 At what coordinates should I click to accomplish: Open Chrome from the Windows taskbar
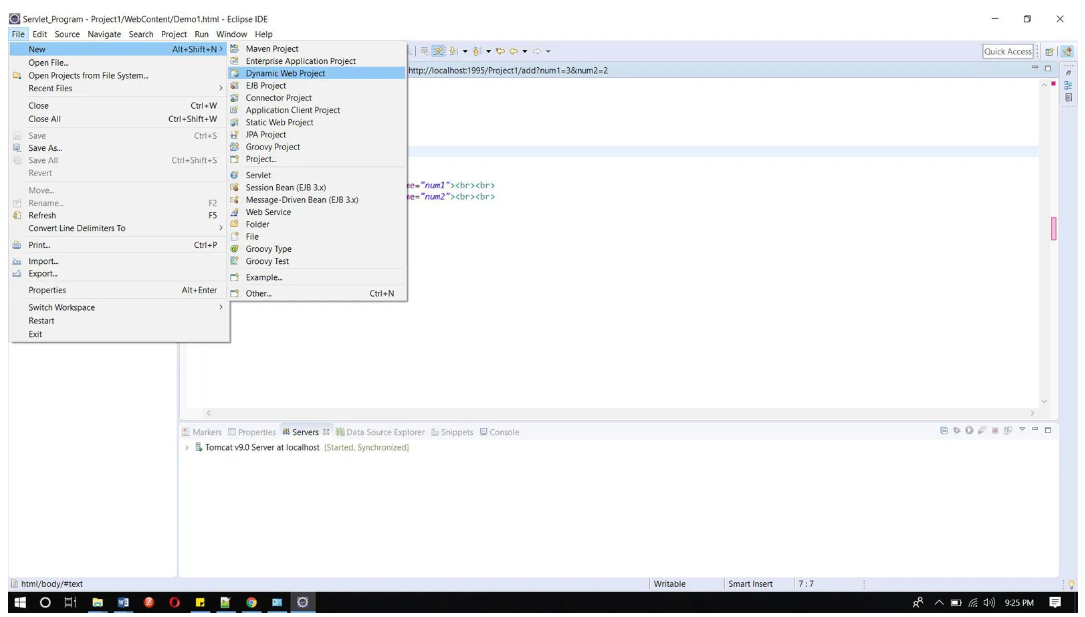coord(251,603)
